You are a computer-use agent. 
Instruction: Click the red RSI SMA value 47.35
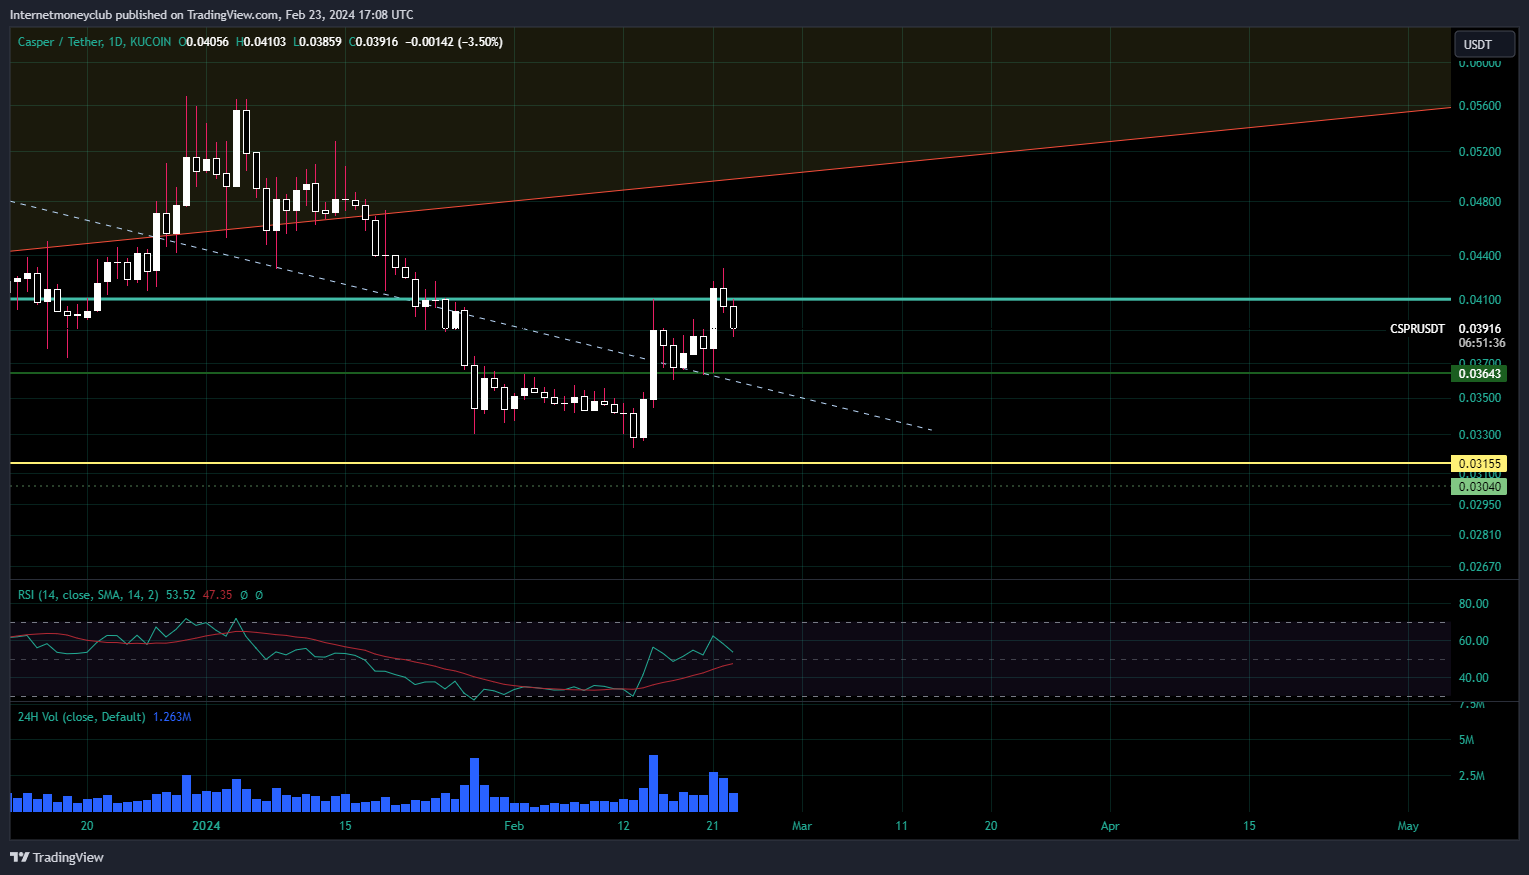217,595
